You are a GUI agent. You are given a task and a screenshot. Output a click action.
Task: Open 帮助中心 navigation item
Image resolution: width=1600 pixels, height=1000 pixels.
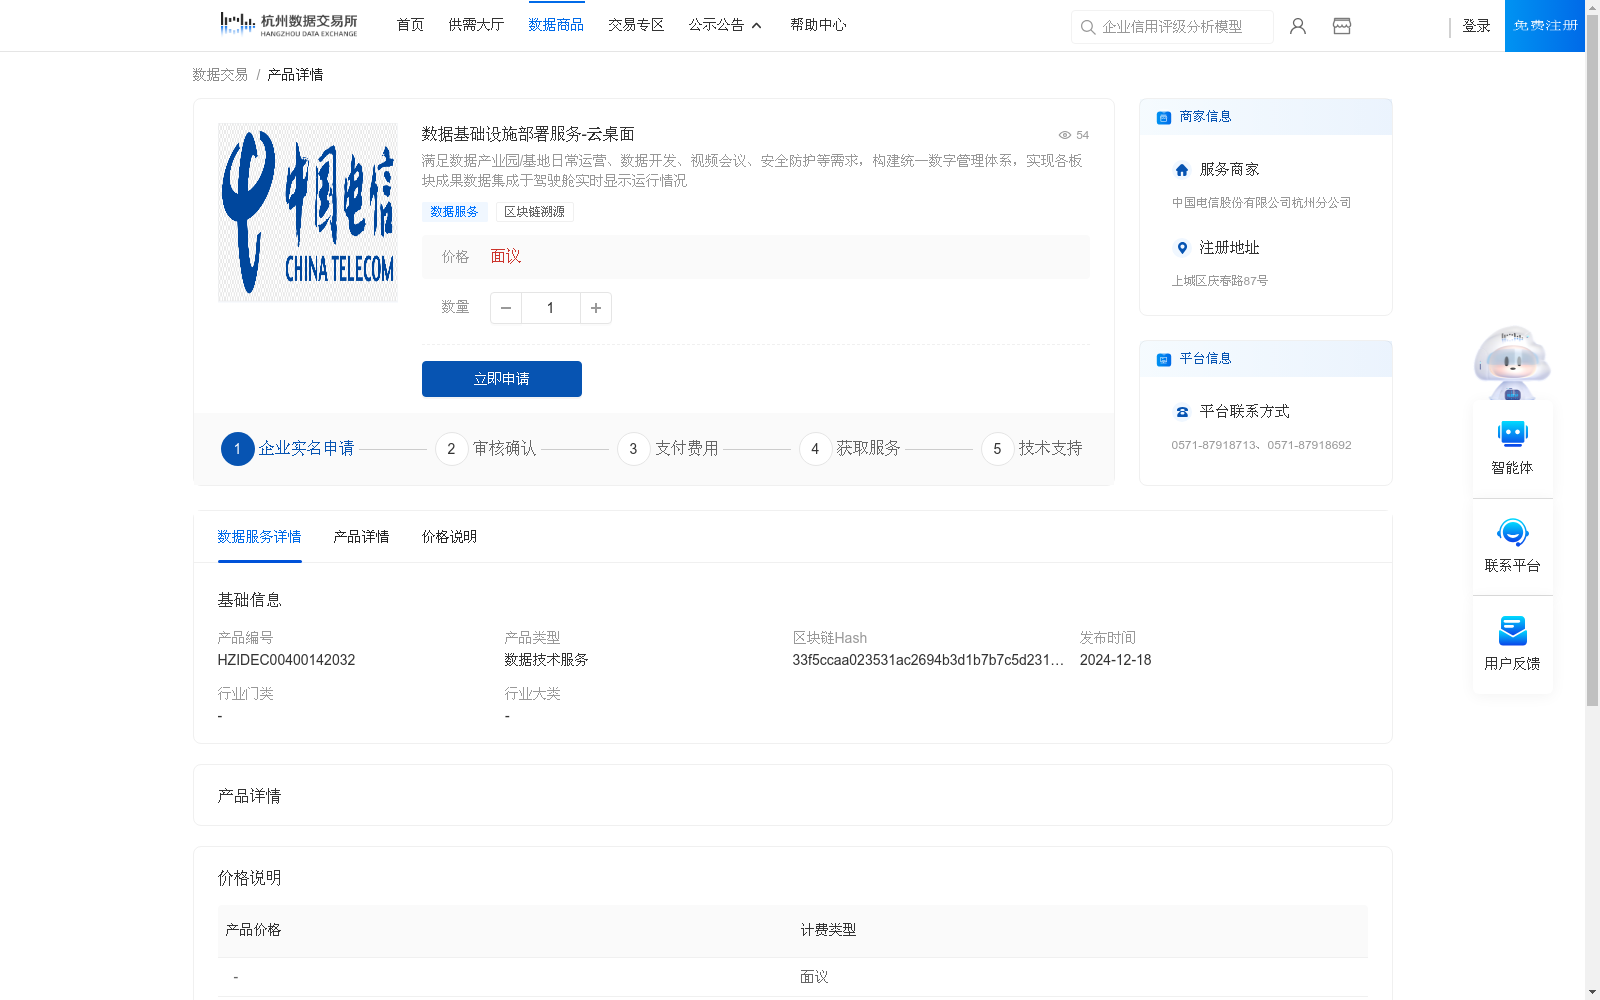pyautogui.click(x=818, y=25)
